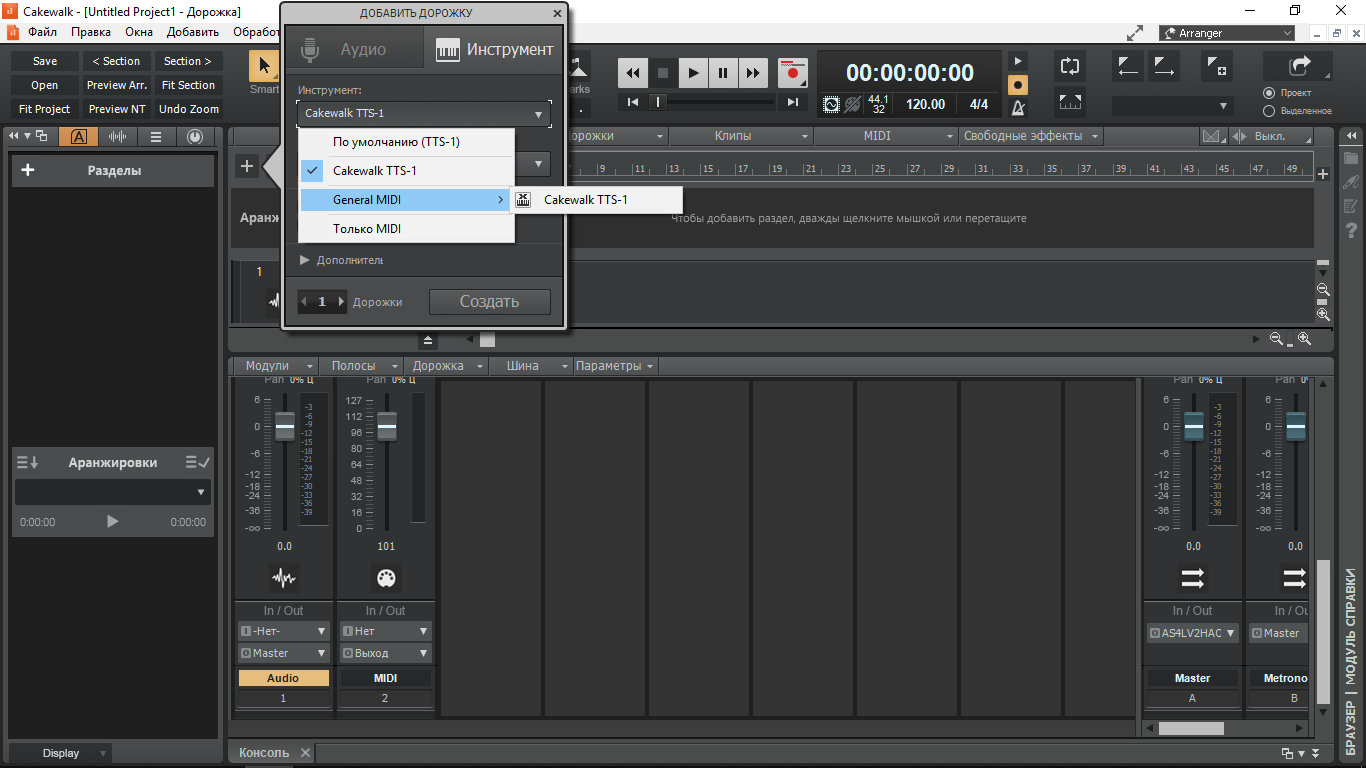Open the Arranger workspace dropdown
This screenshot has height=768, width=1366.
(1227, 33)
